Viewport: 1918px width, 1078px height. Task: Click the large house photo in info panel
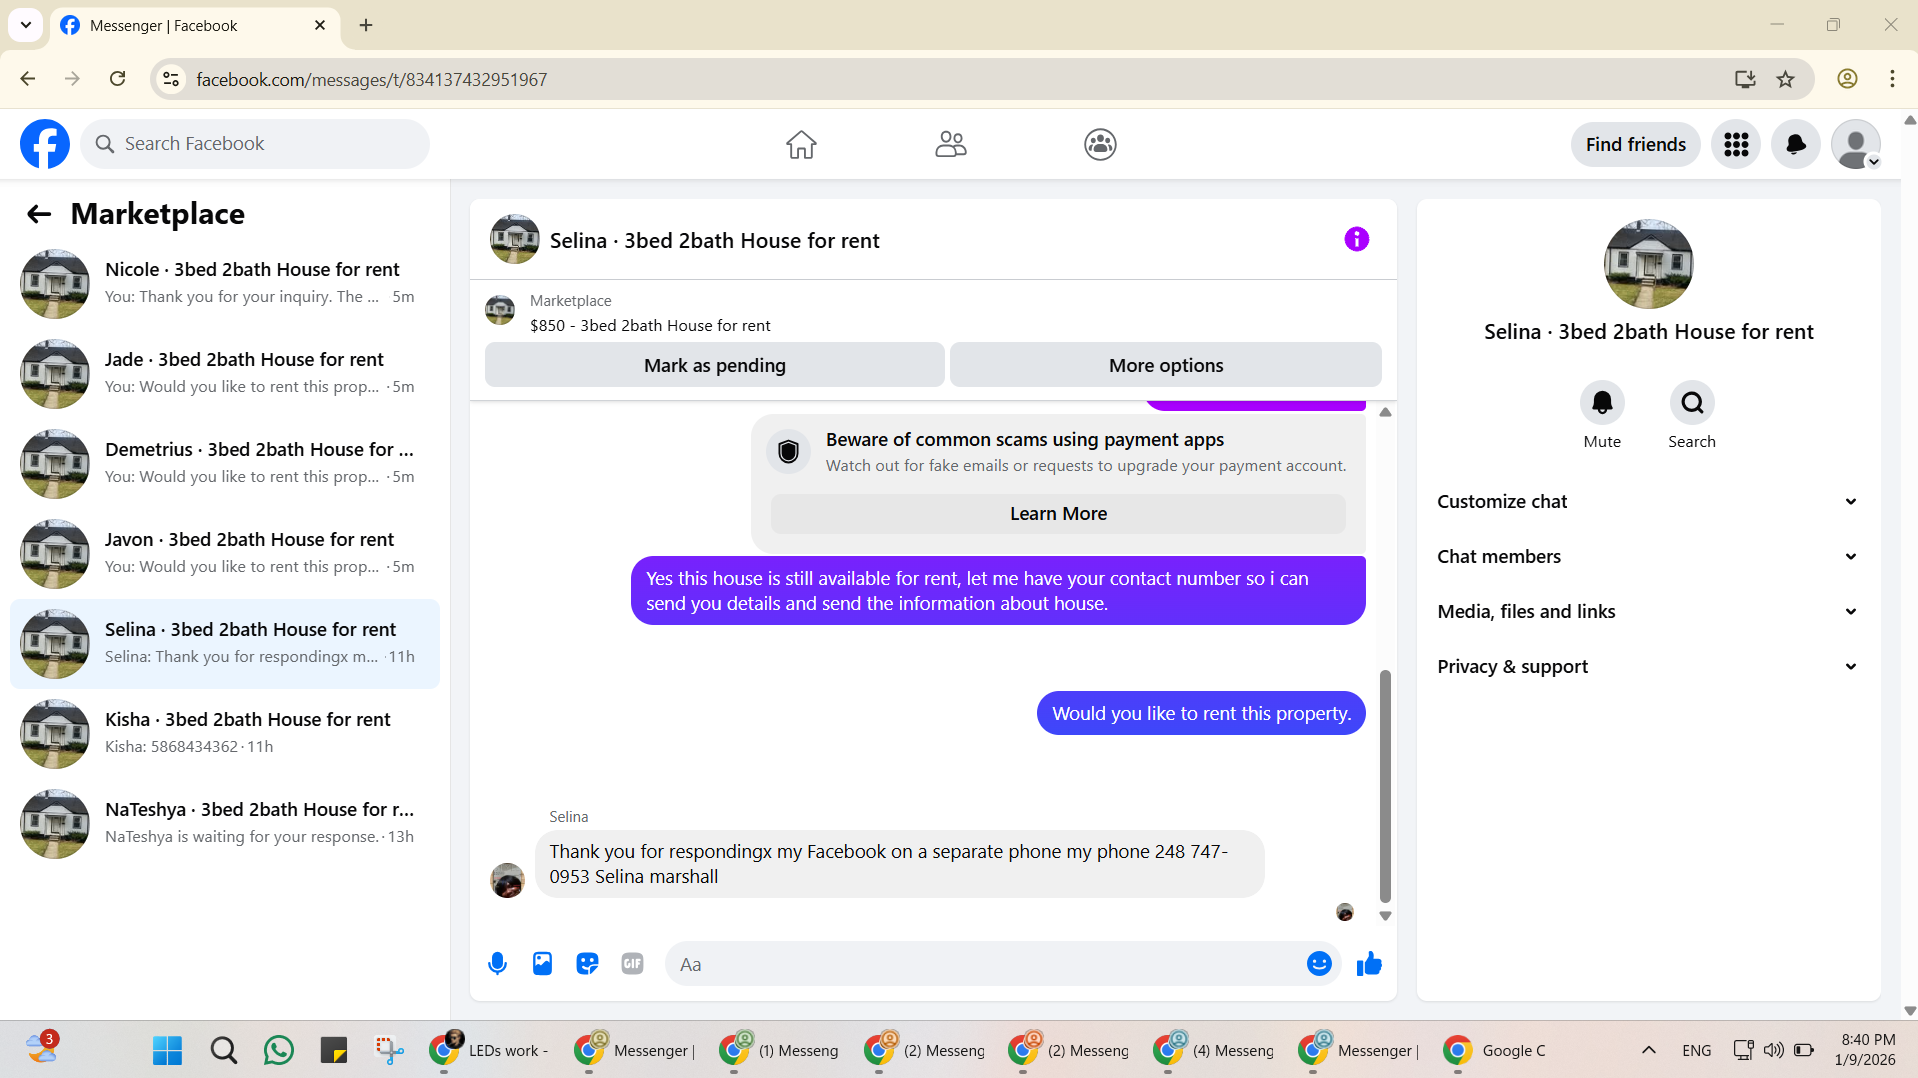point(1648,264)
